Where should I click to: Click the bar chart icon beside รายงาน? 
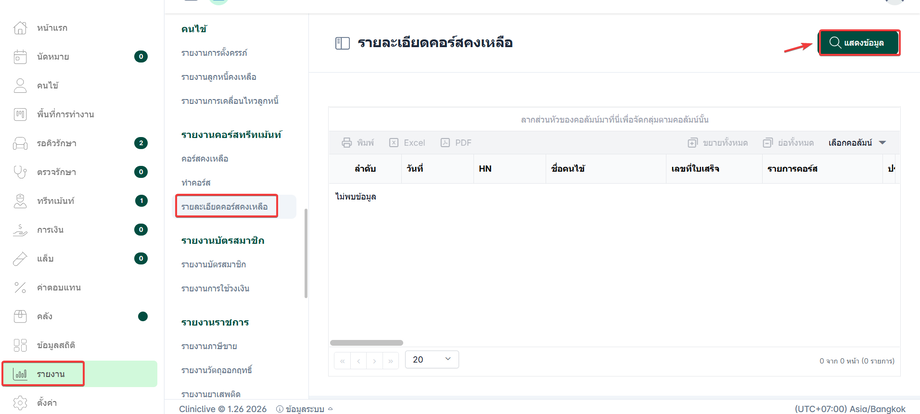coord(21,374)
